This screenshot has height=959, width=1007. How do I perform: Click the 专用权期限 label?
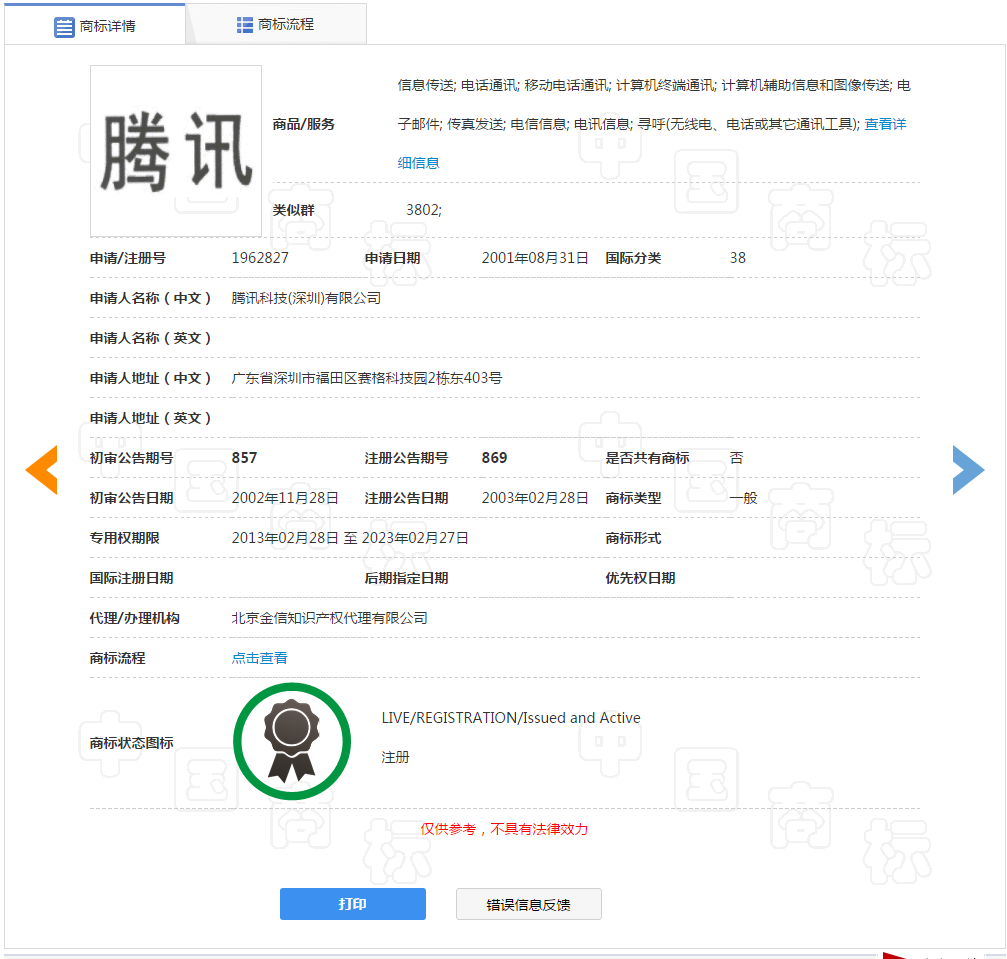pos(125,538)
